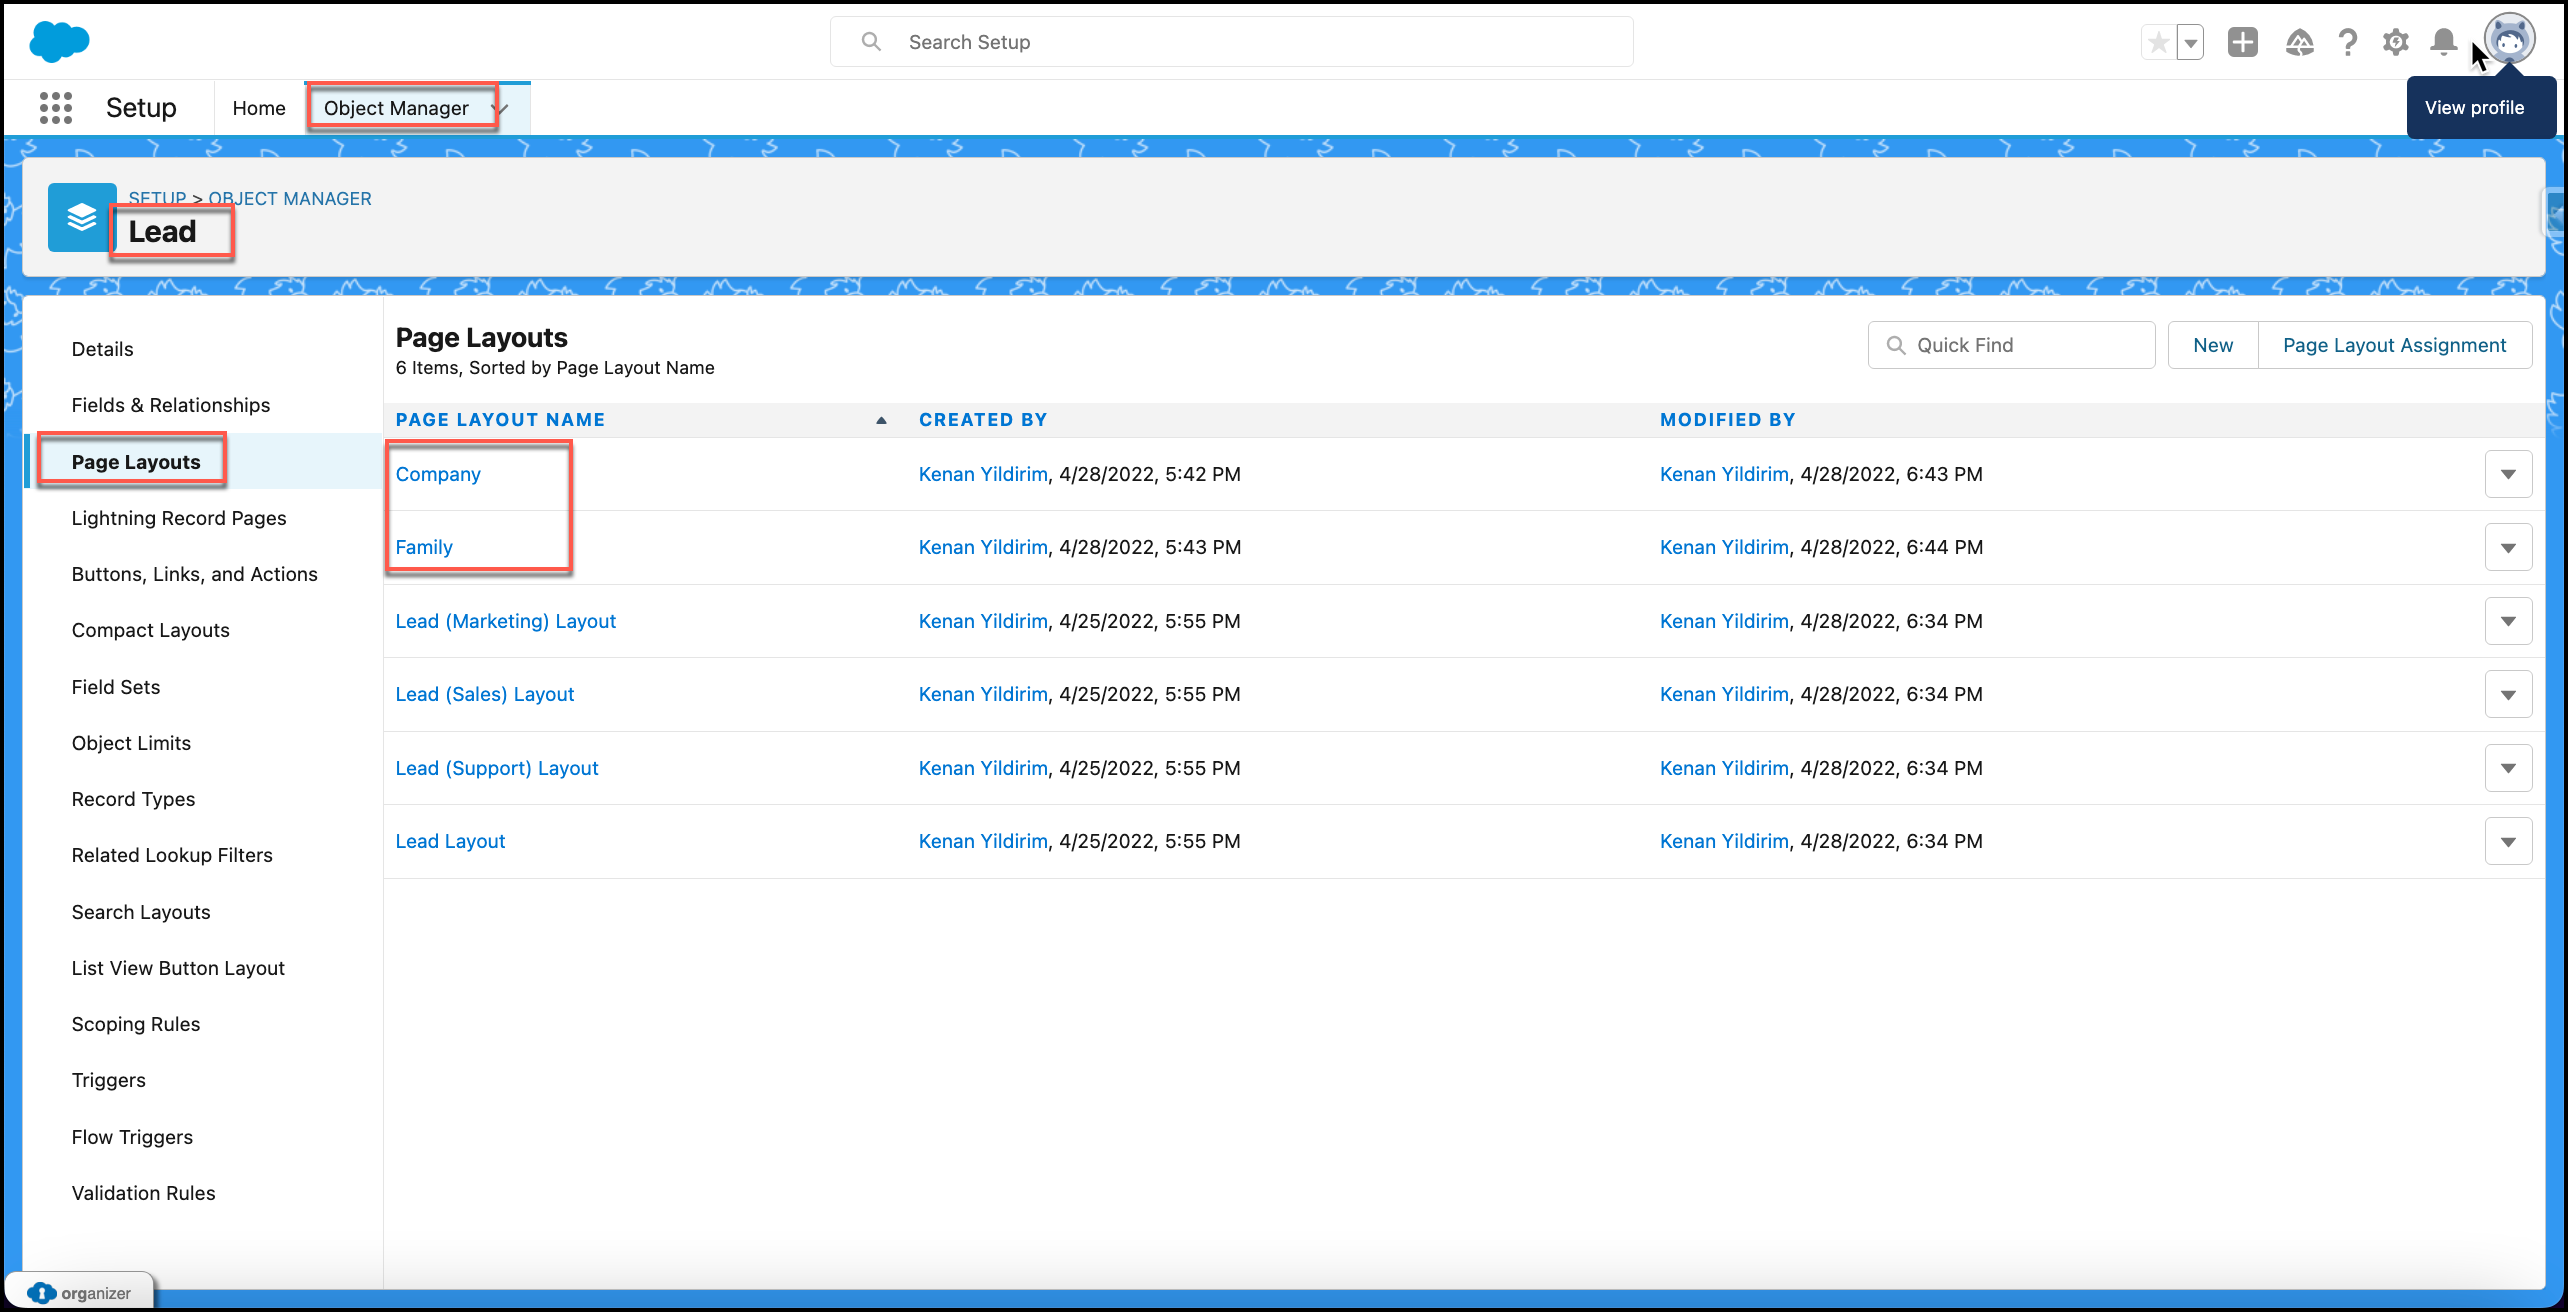2568x1312 pixels.
Task: Open the favorites list dropdown arrow
Action: 2190,43
